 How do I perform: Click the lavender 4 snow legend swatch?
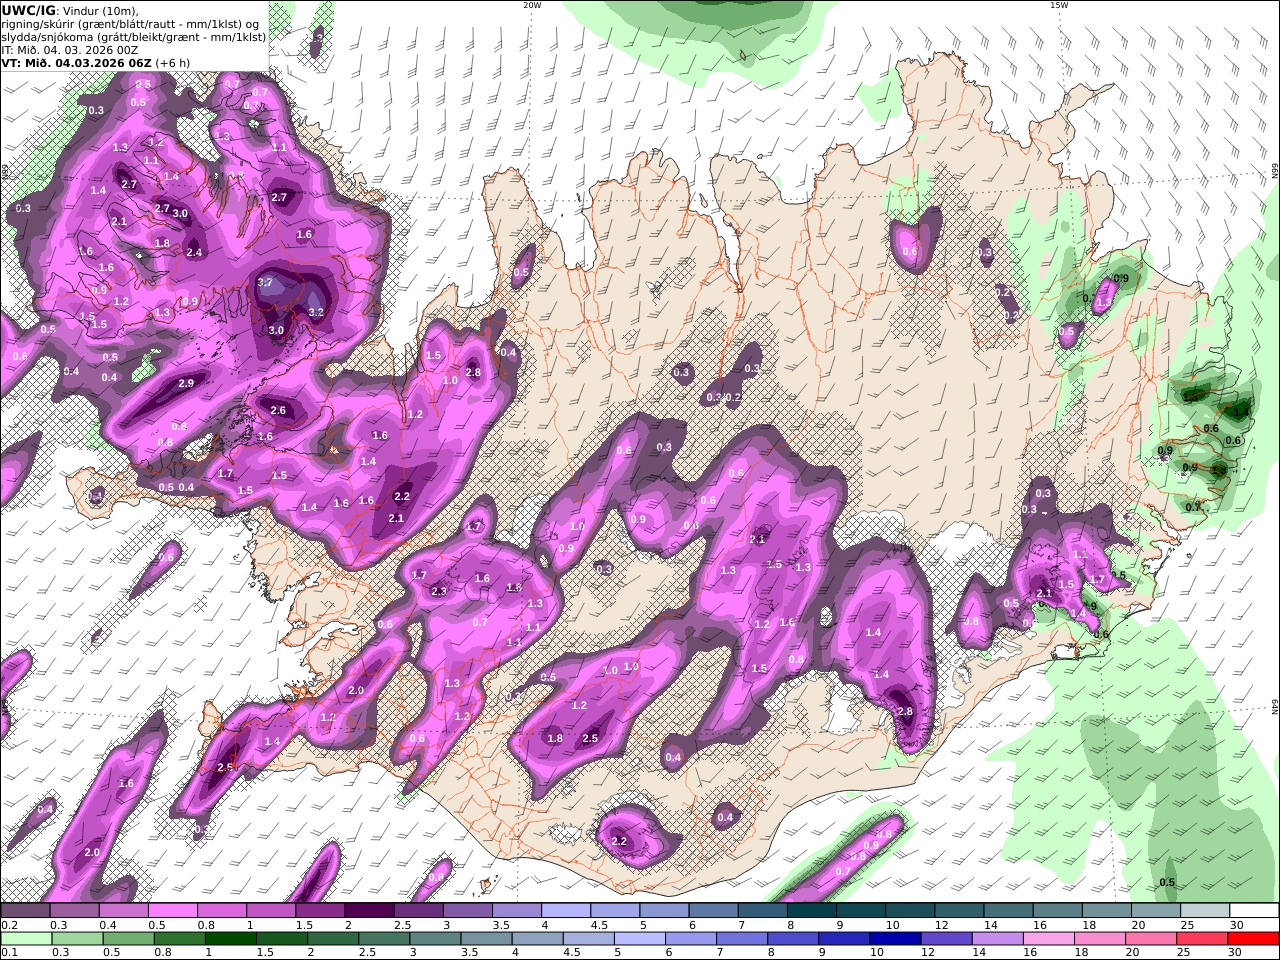564,911
